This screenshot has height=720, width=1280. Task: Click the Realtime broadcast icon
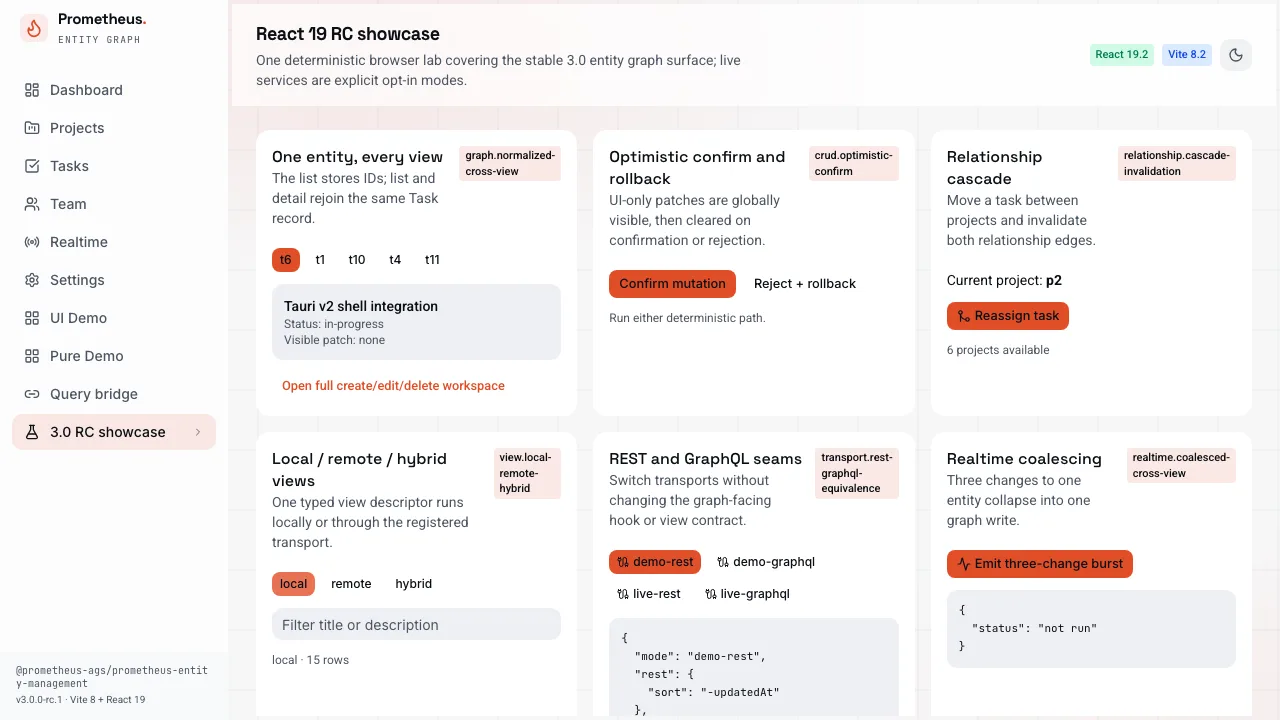coord(32,242)
